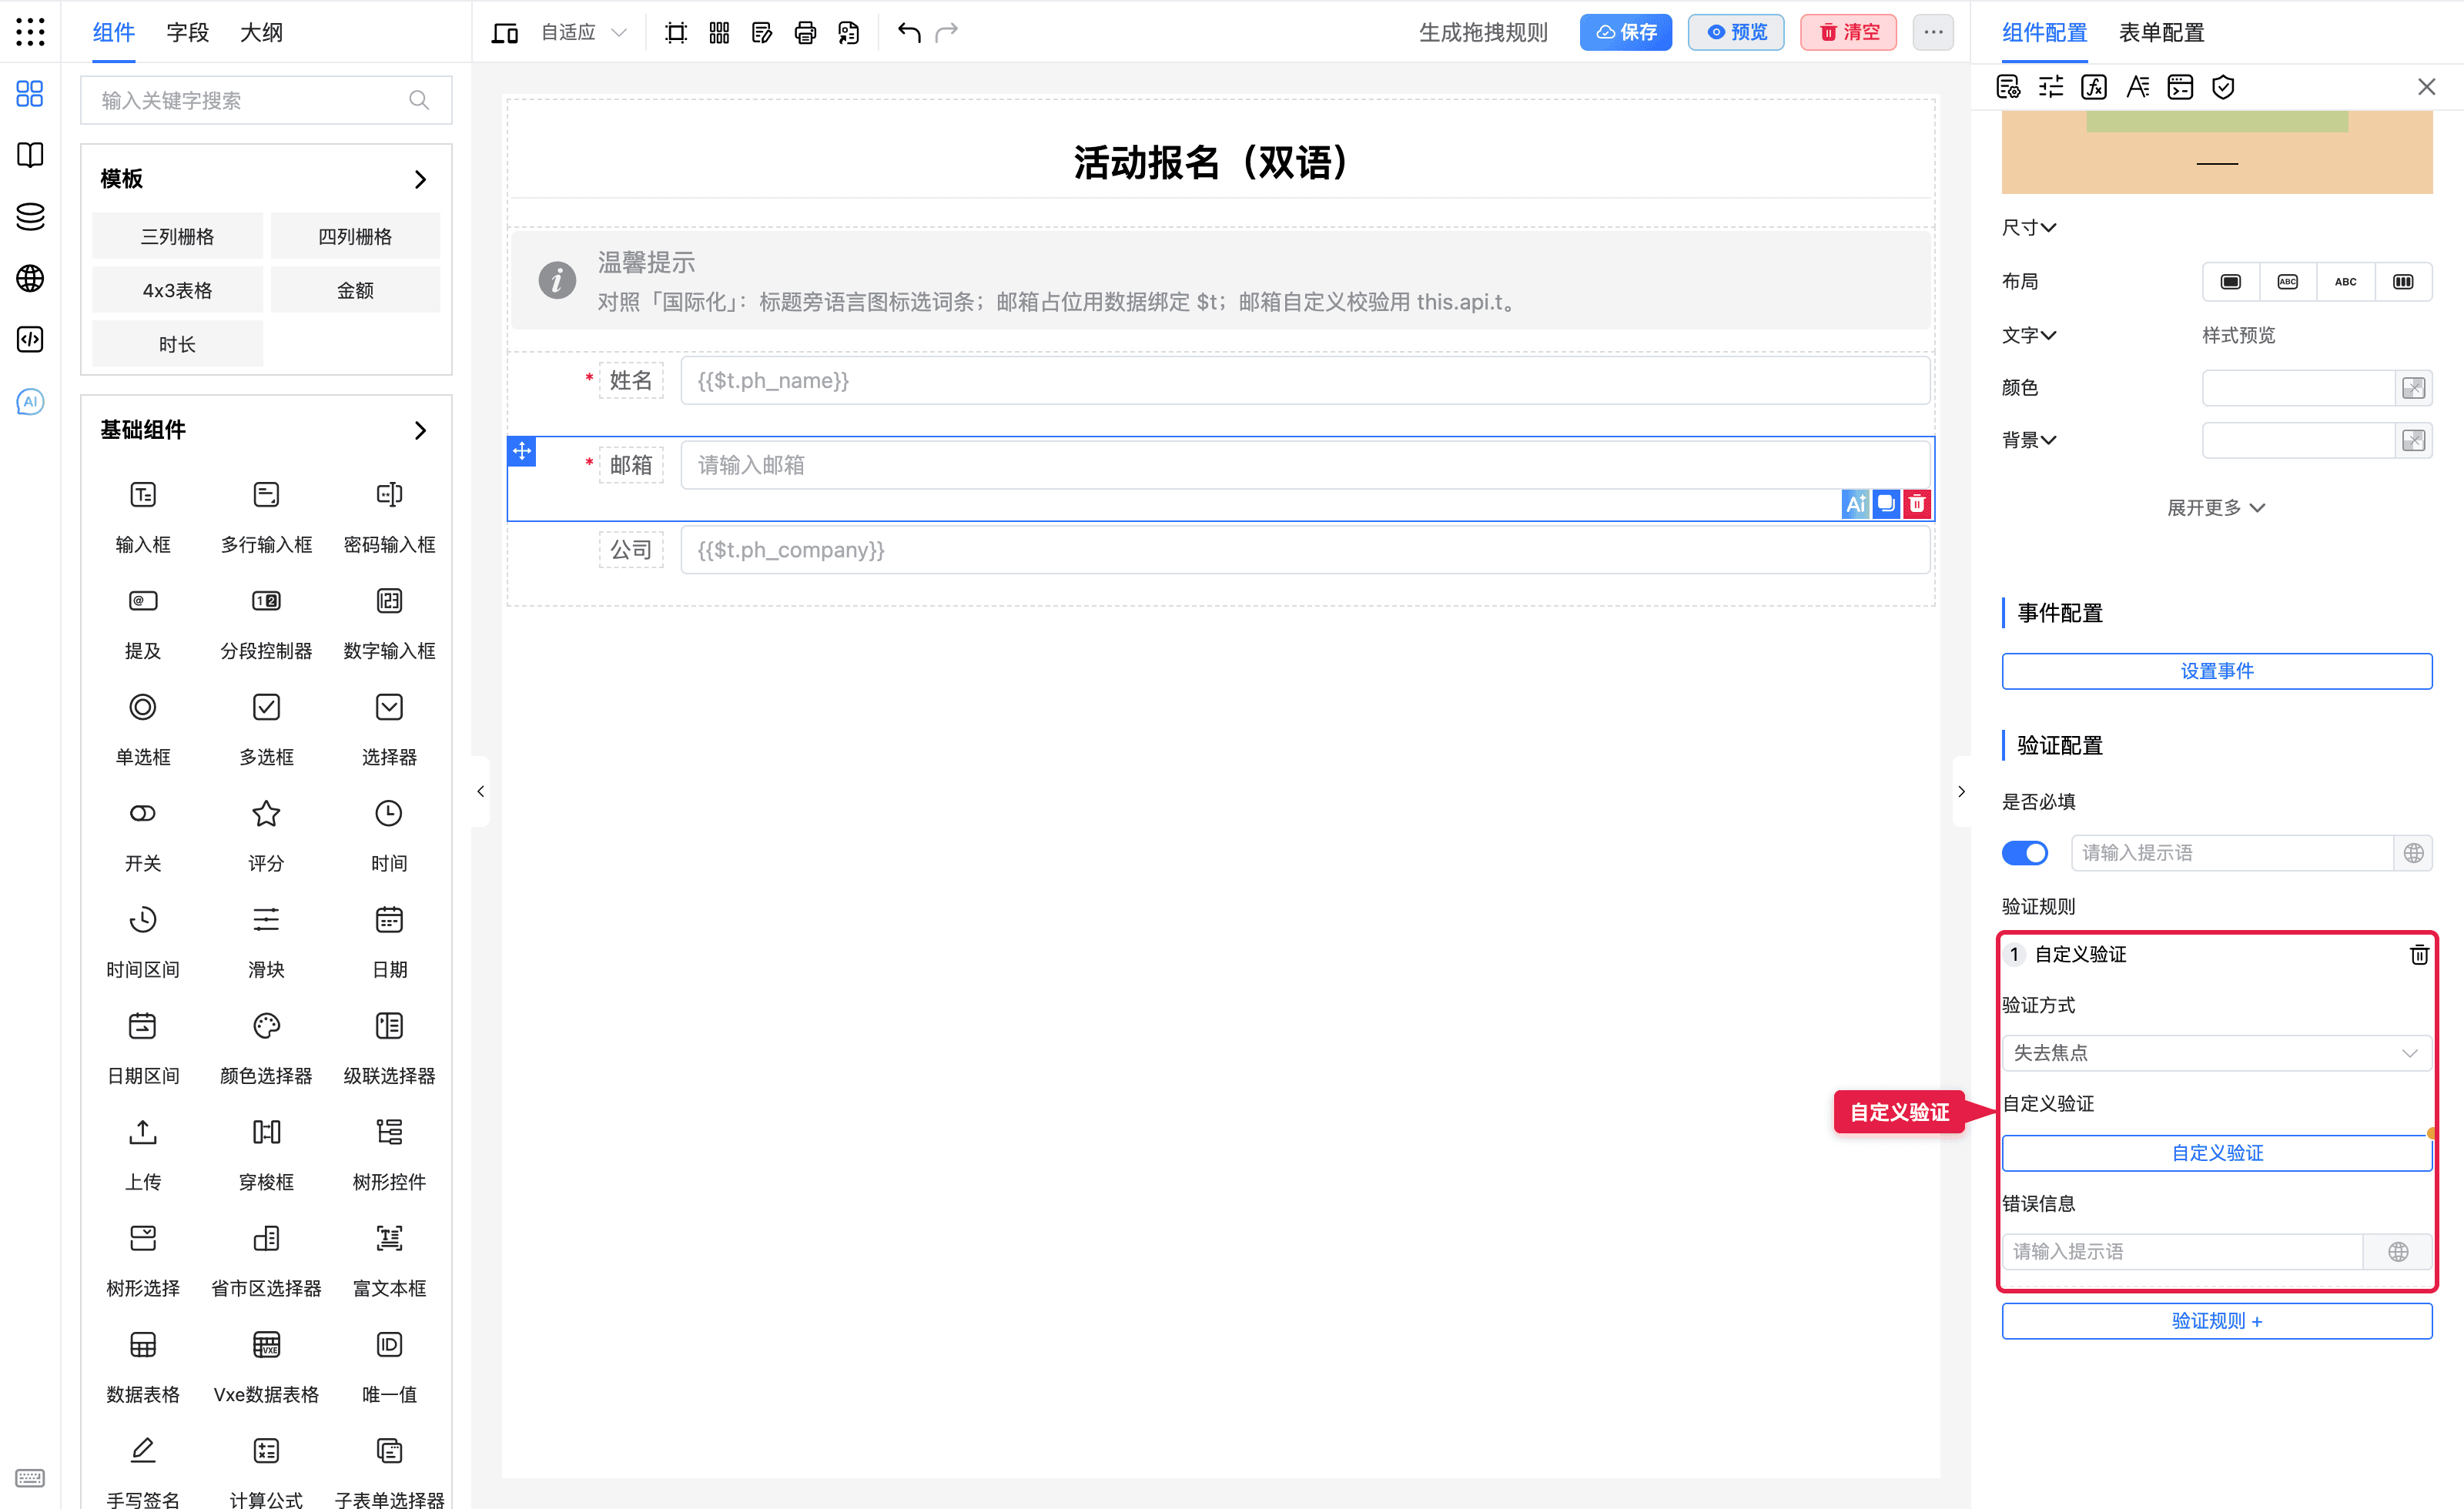Open the fx formula config icon

2094,87
